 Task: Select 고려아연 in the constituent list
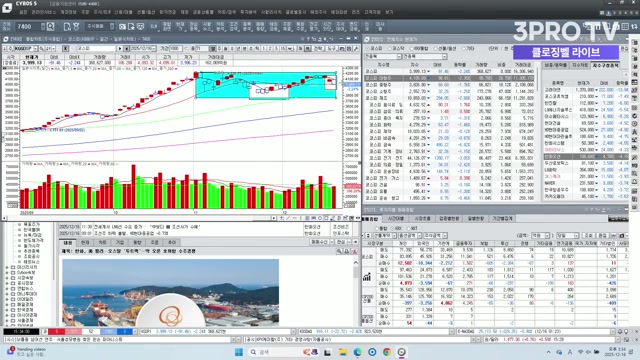point(553,90)
